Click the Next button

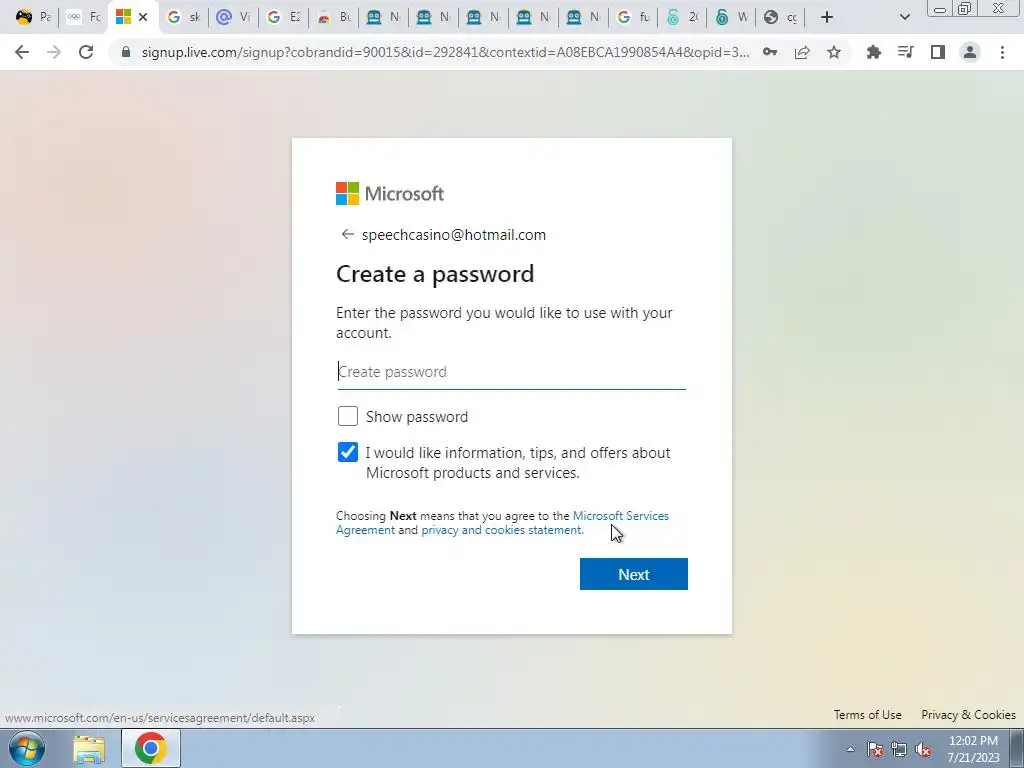633,574
